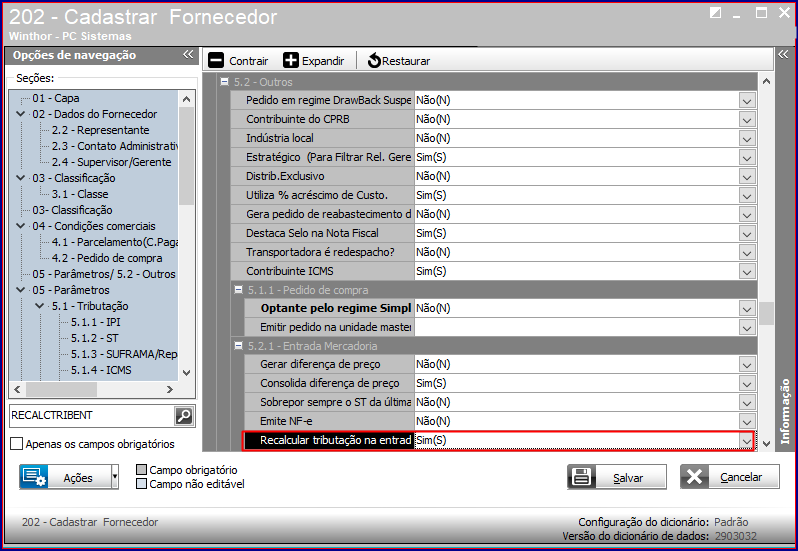The image size is (798, 551).
Task: Select 5.1.1 - IPI tree item
Action: click(96, 322)
